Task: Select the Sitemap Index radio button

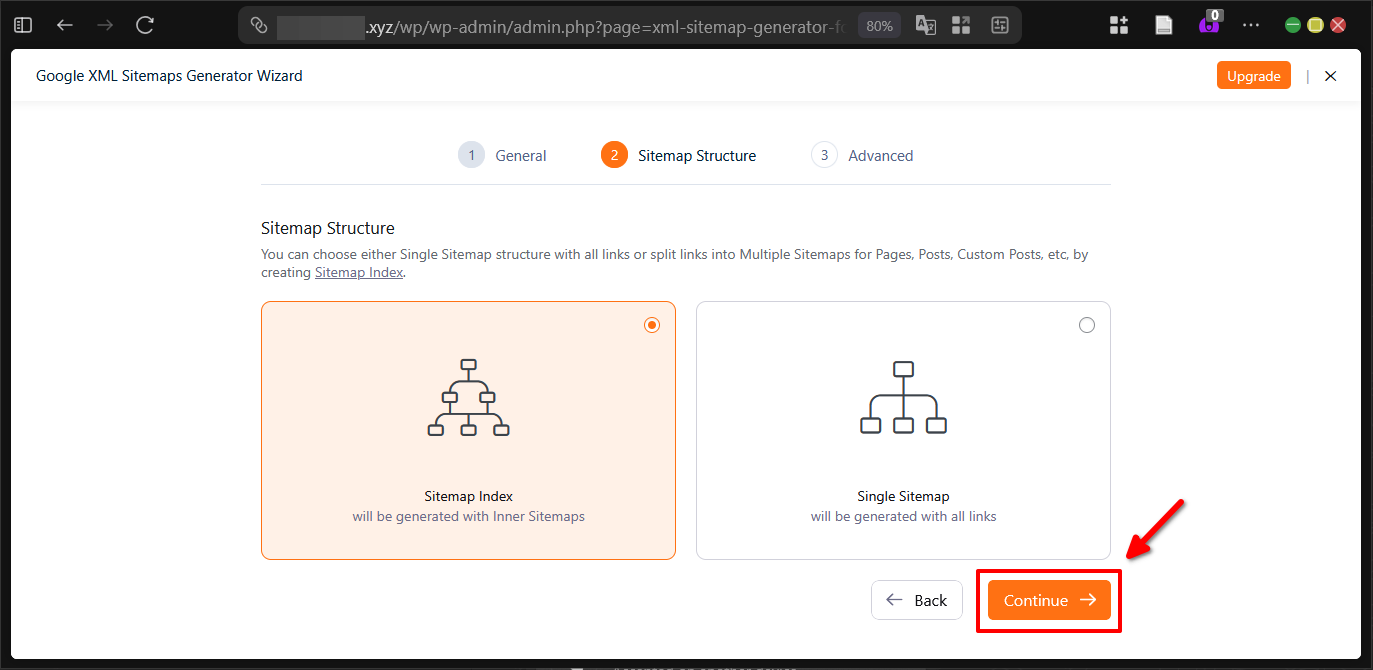Action: 652,325
